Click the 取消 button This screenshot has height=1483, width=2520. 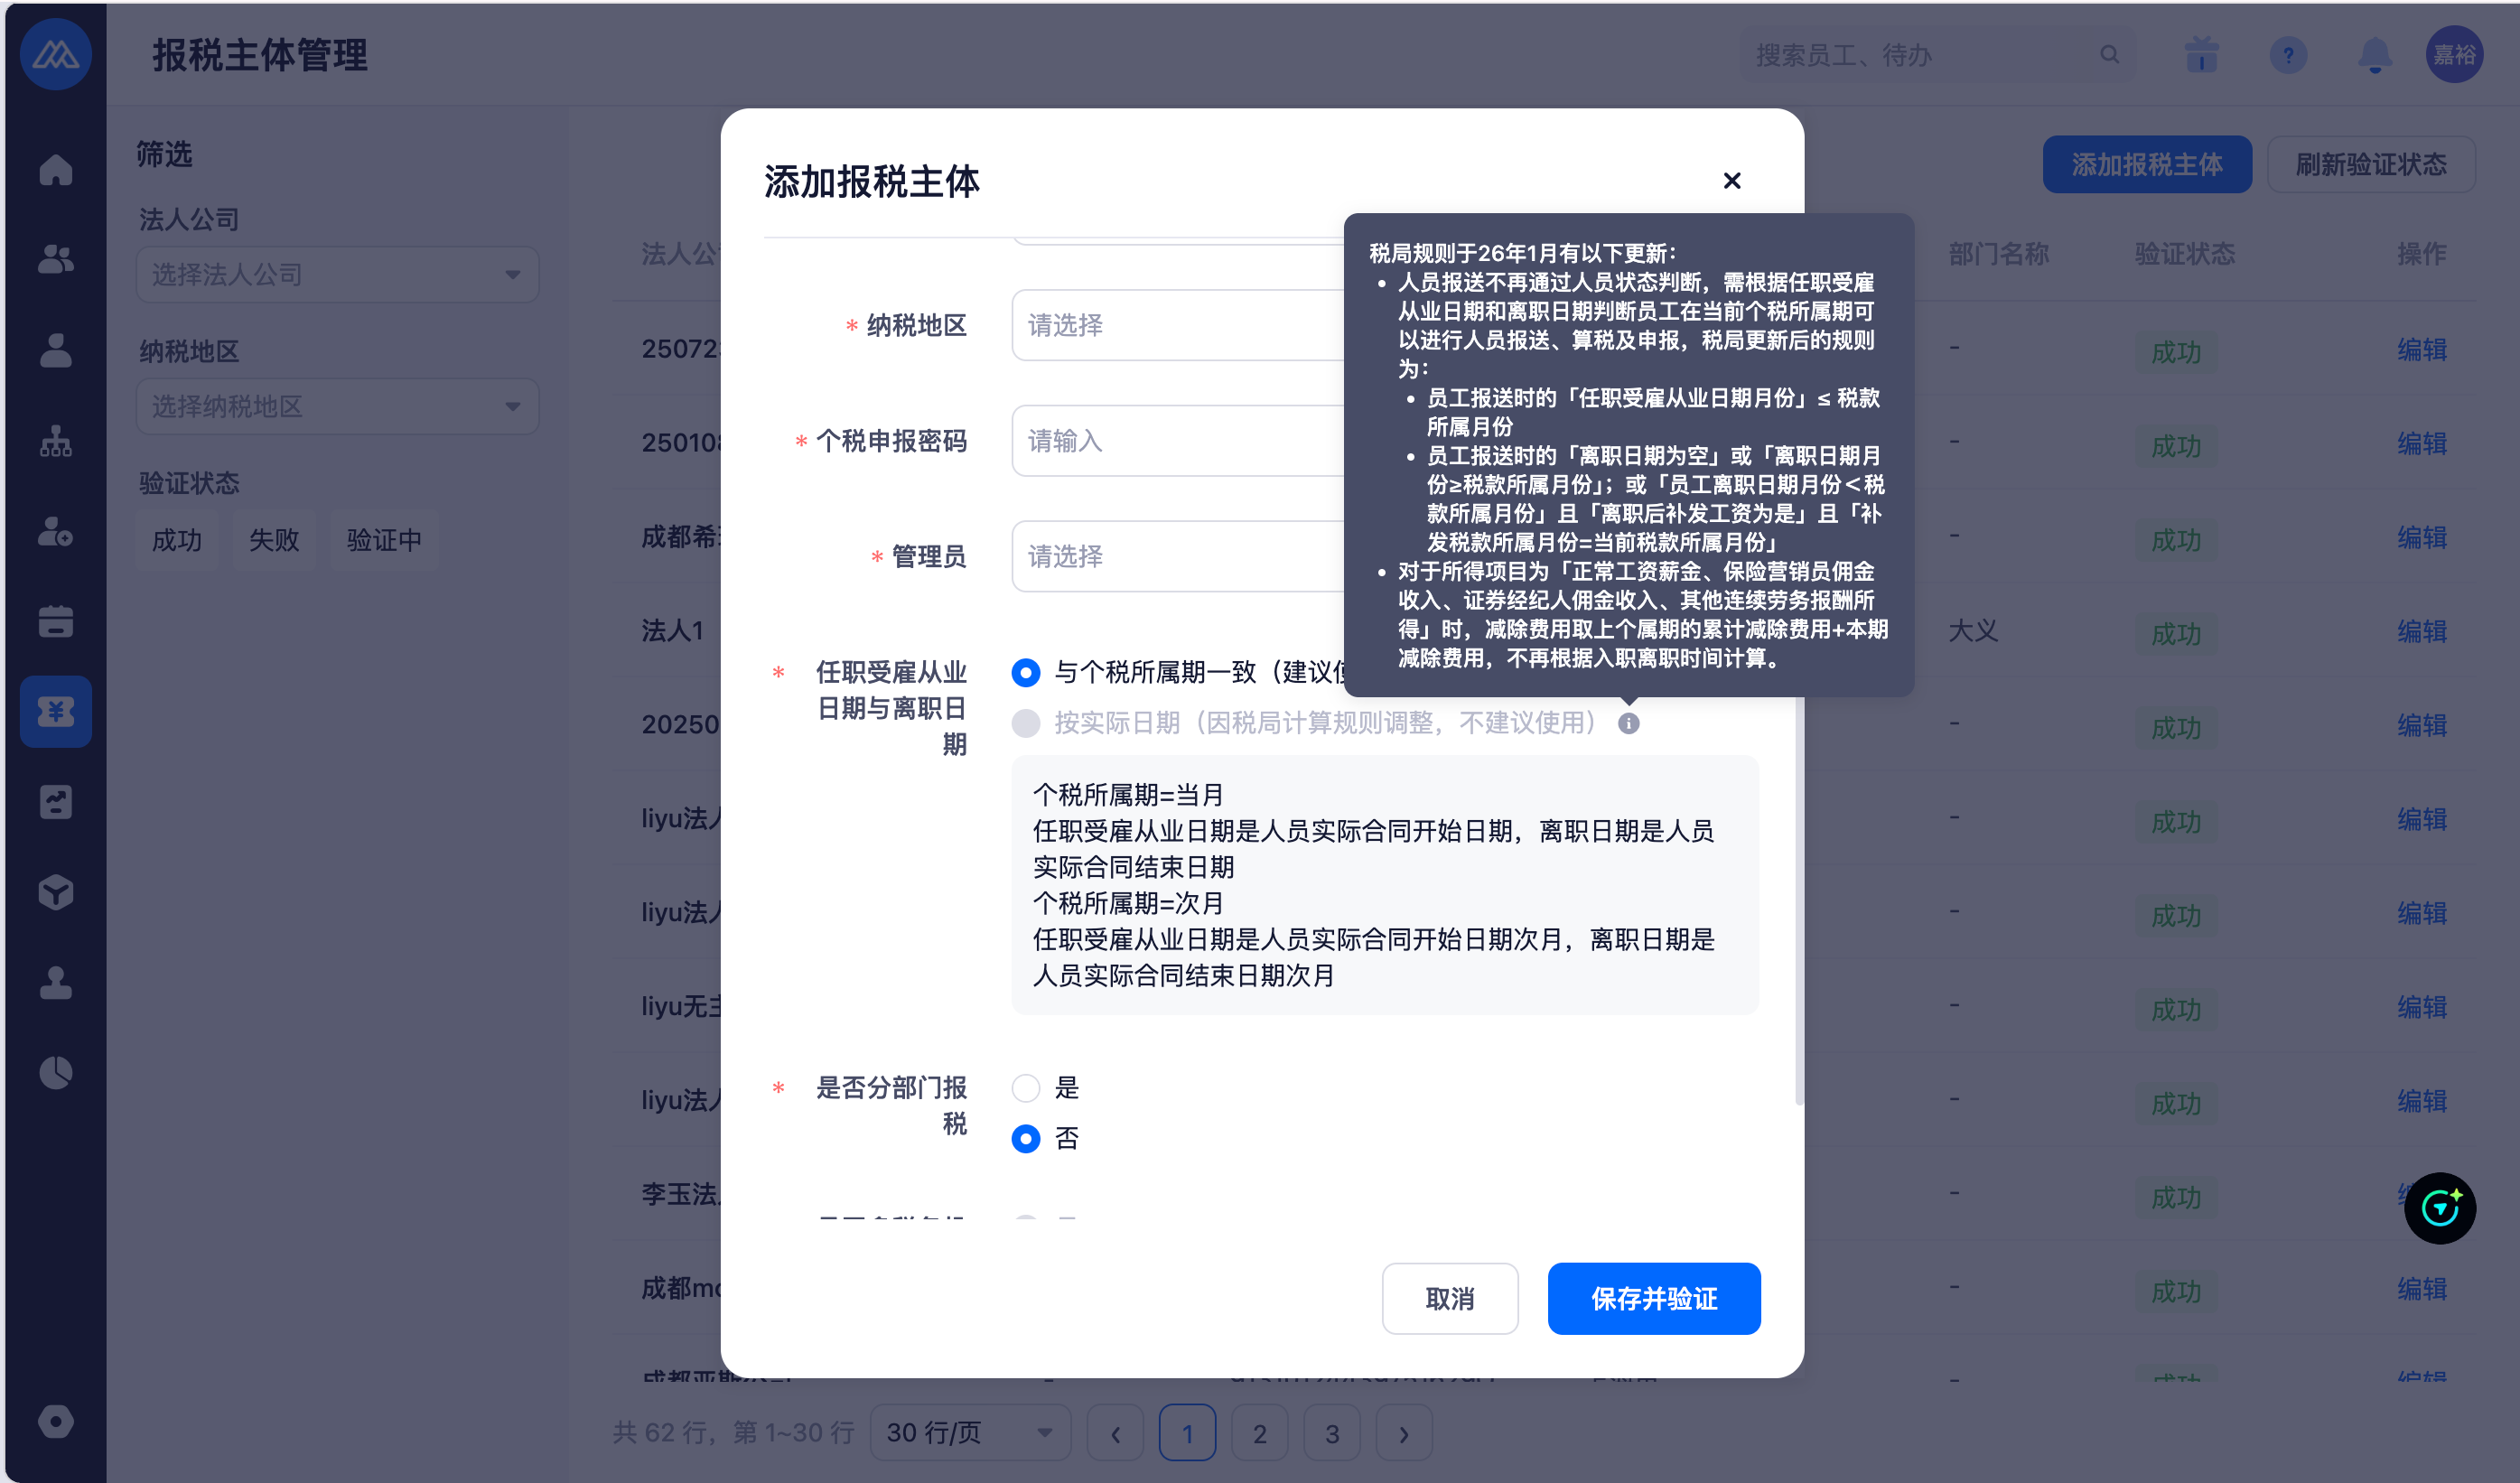pyautogui.click(x=1449, y=1298)
